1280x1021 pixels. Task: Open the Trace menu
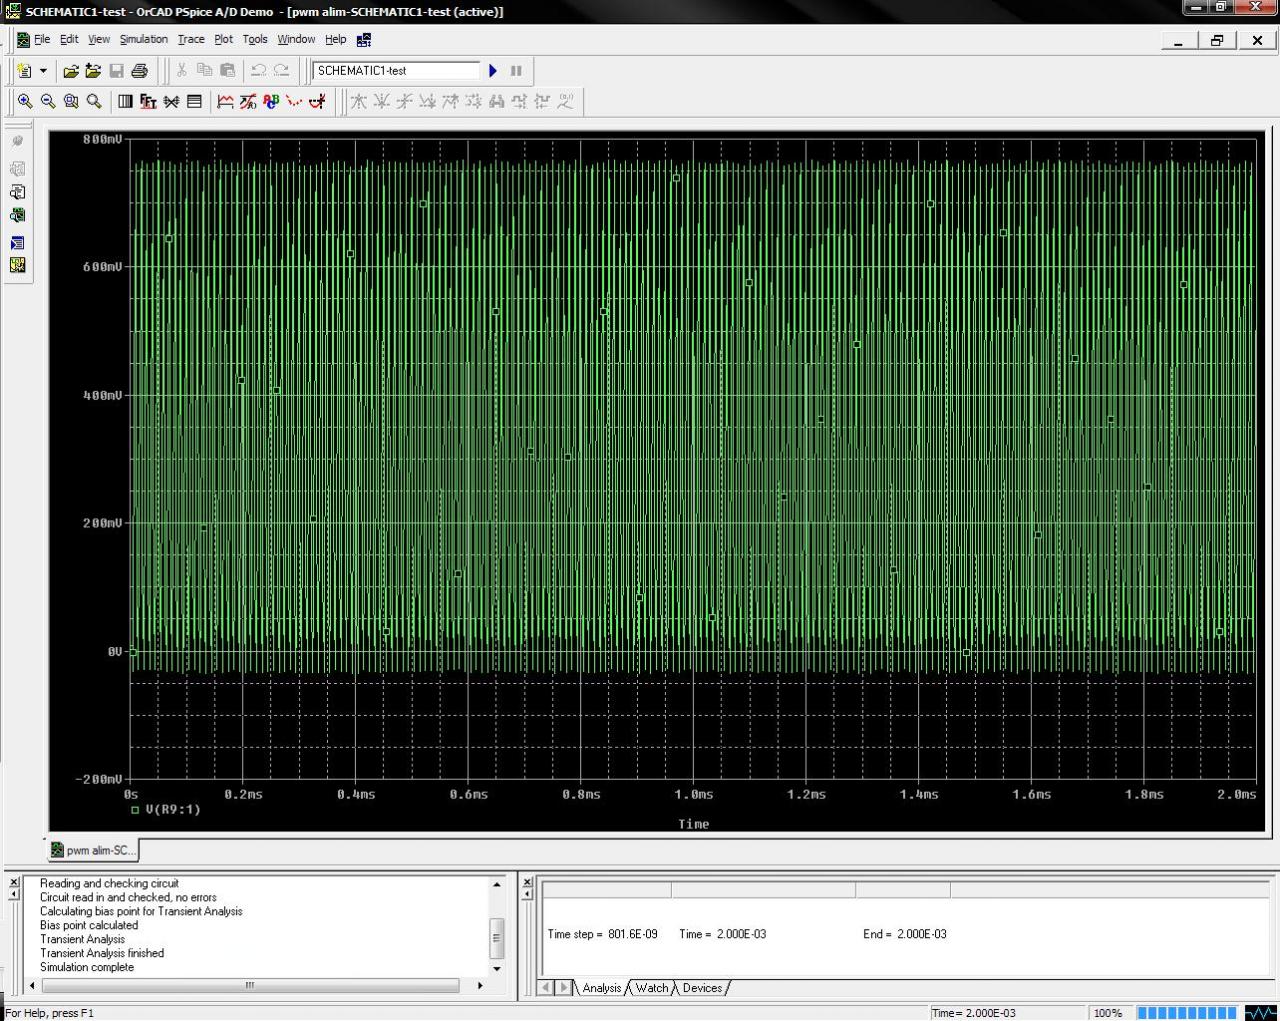[191, 39]
